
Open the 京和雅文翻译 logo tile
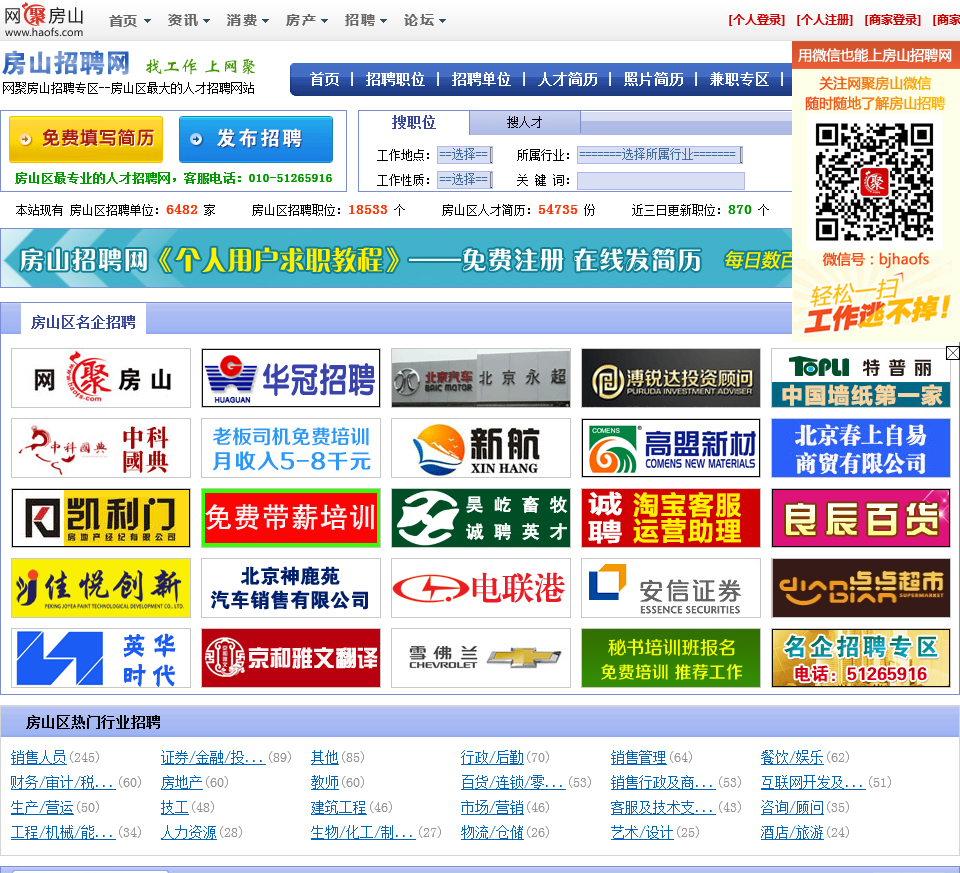coord(291,658)
